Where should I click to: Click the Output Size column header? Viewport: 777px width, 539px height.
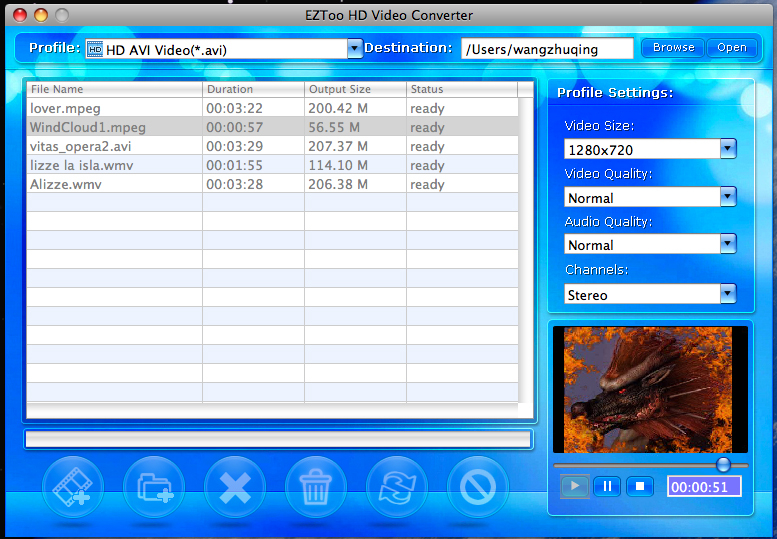355,89
